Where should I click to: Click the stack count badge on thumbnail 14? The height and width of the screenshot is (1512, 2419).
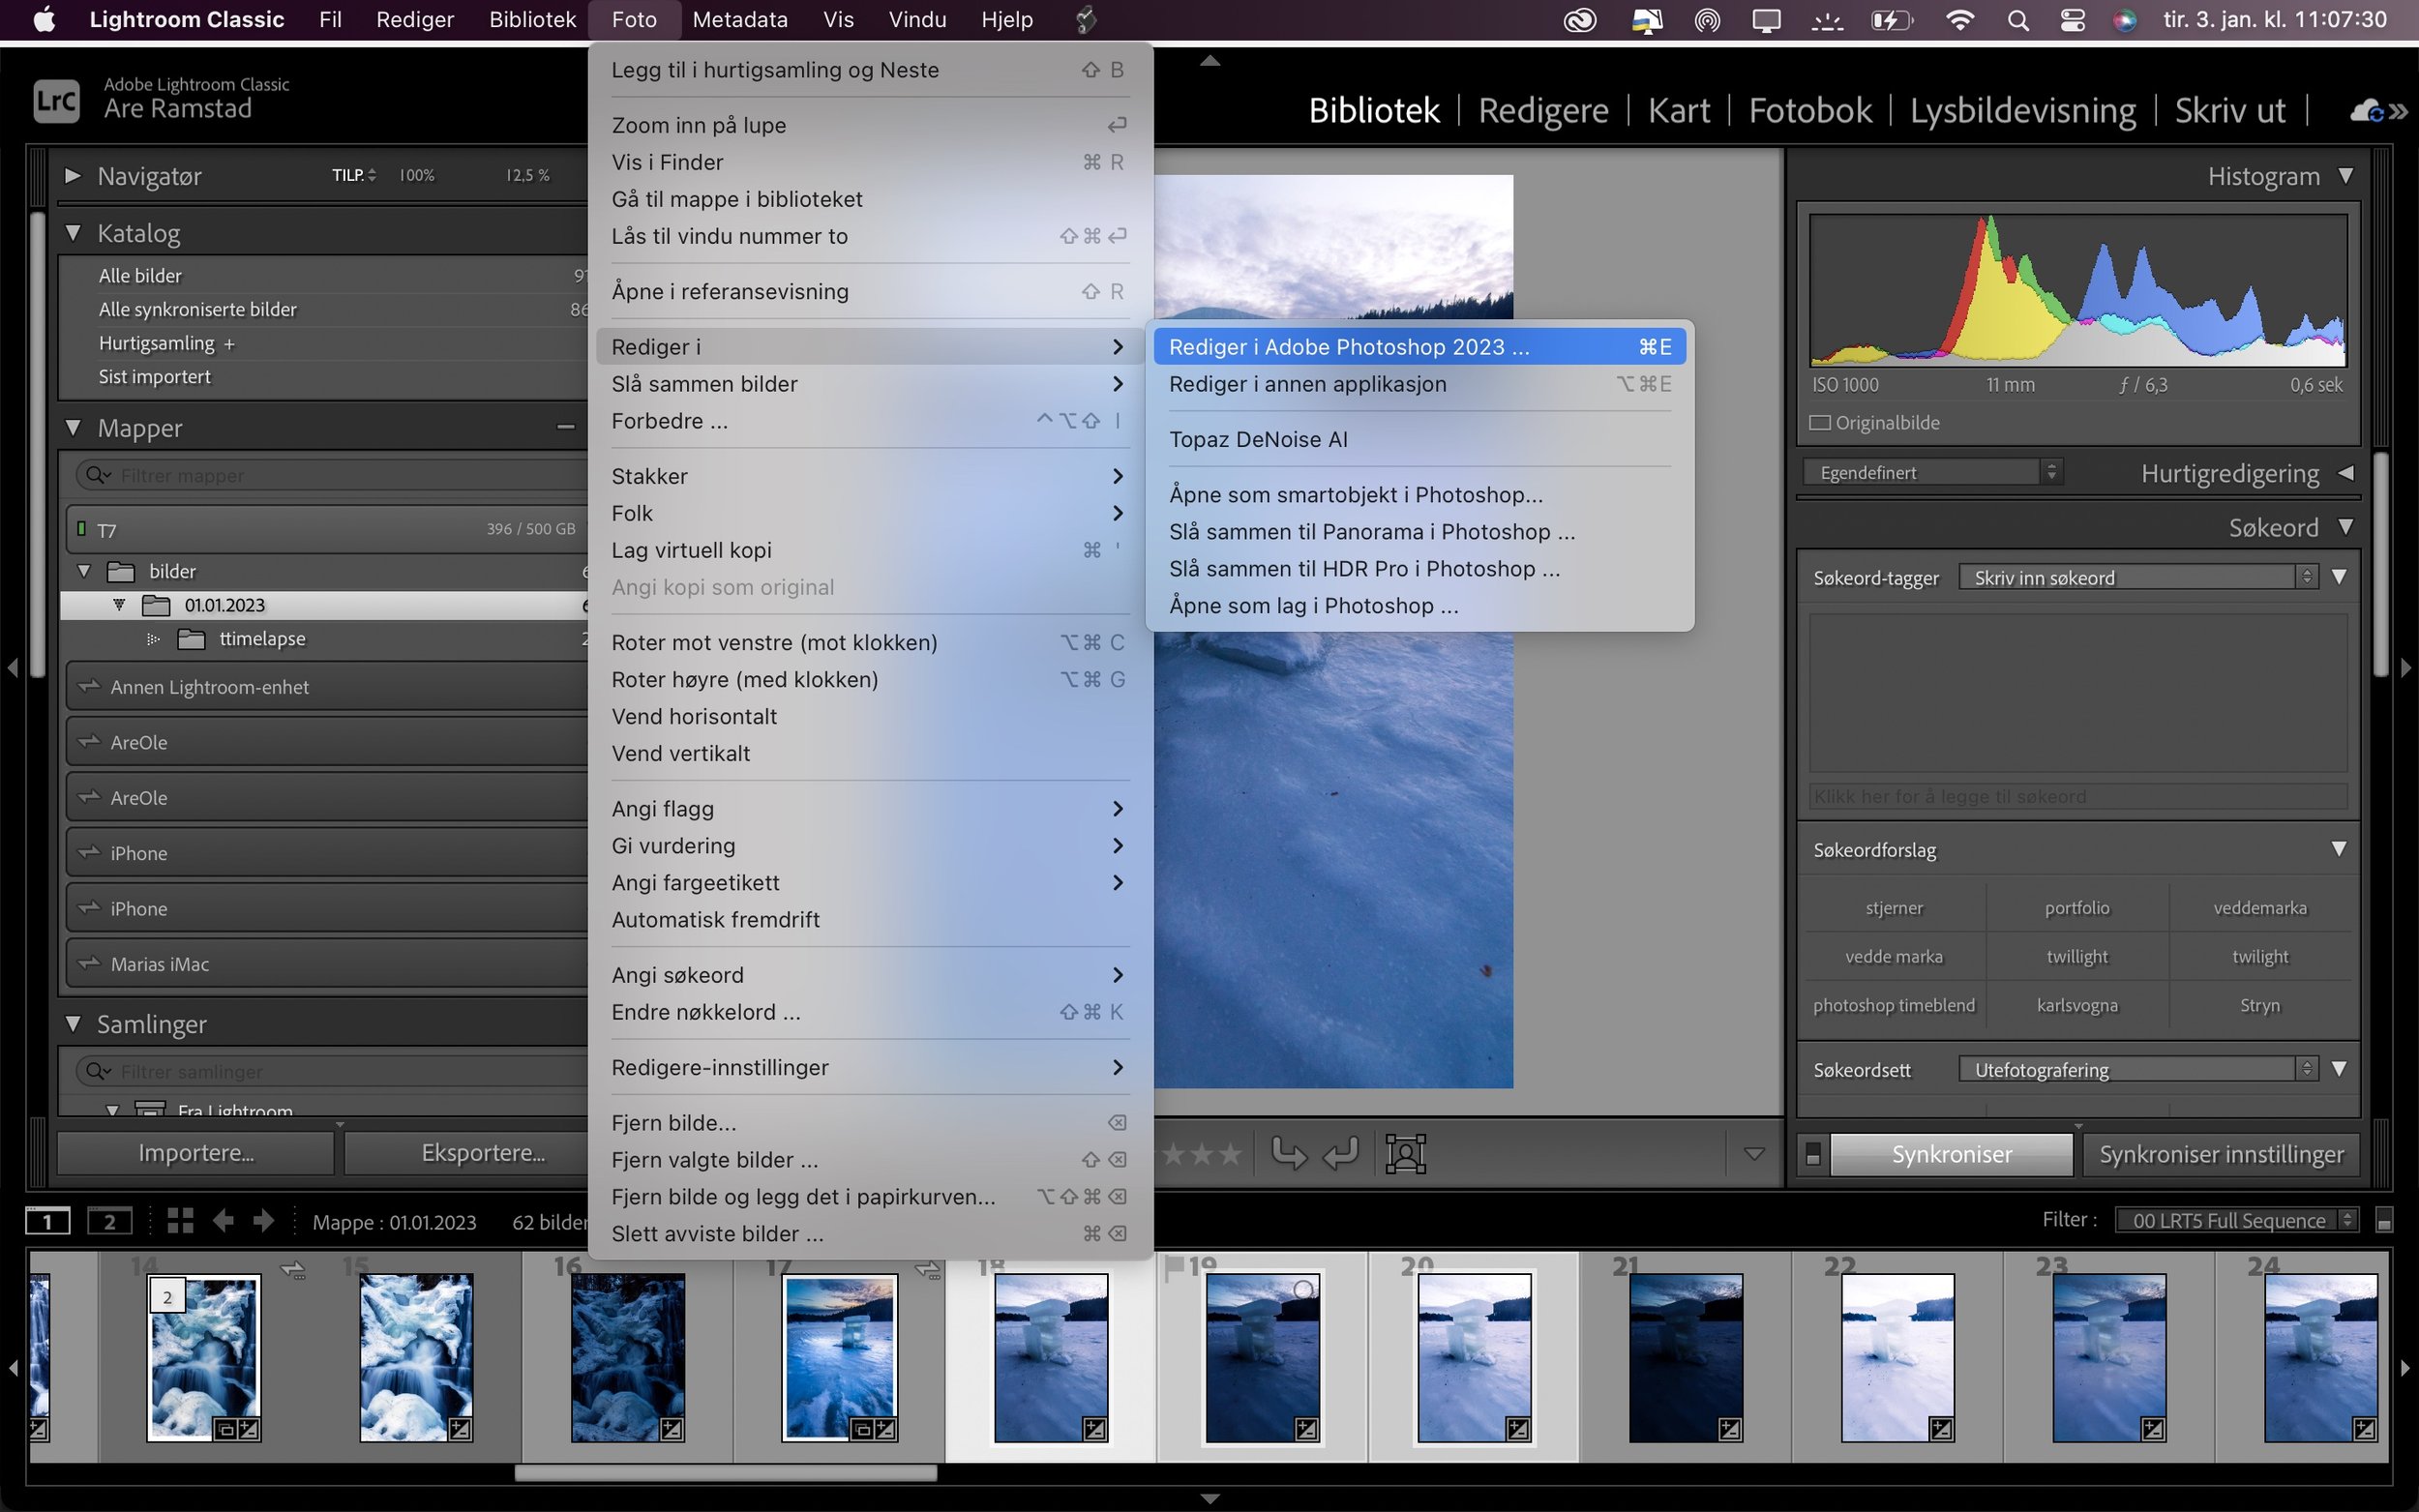pos(167,1297)
